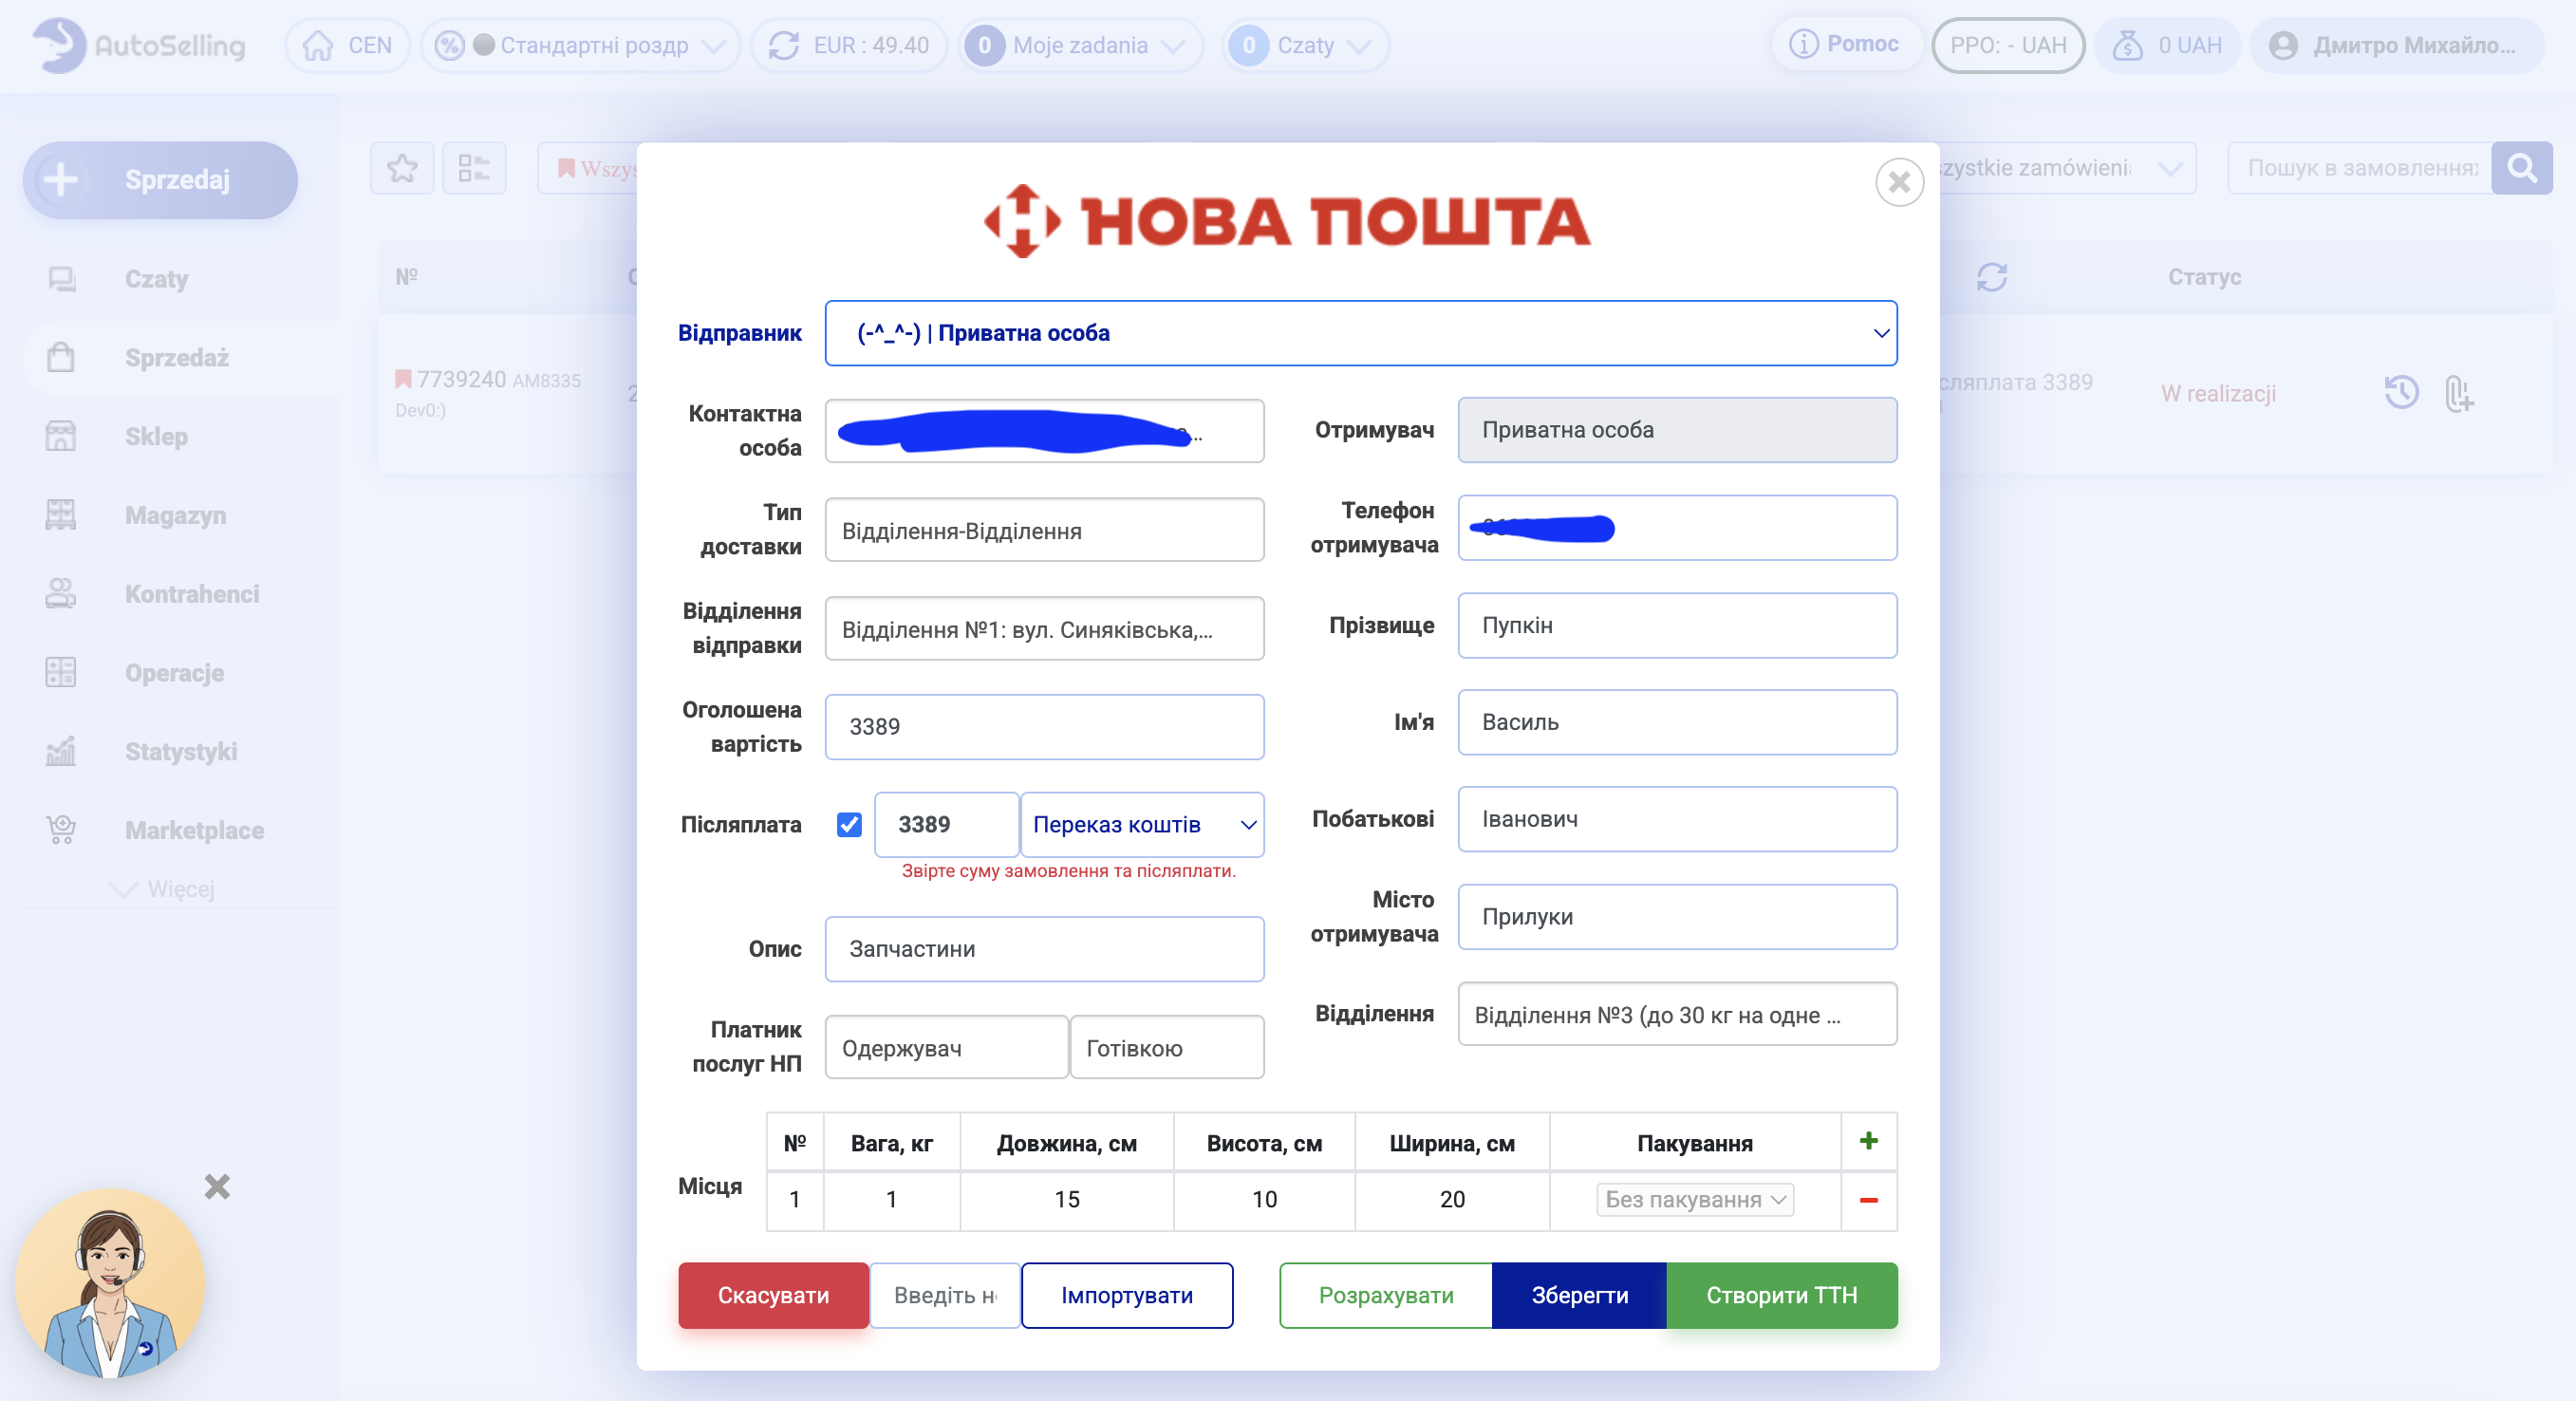This screenshot has width=2576, height=1401.
Task: Open the Відправник sender dropdown
Action: [1360, 333]
